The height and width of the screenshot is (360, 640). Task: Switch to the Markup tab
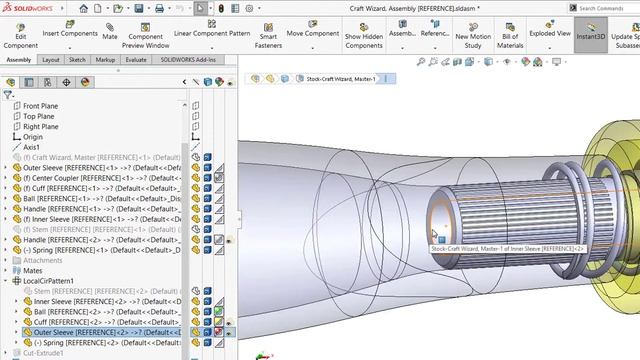105,60
